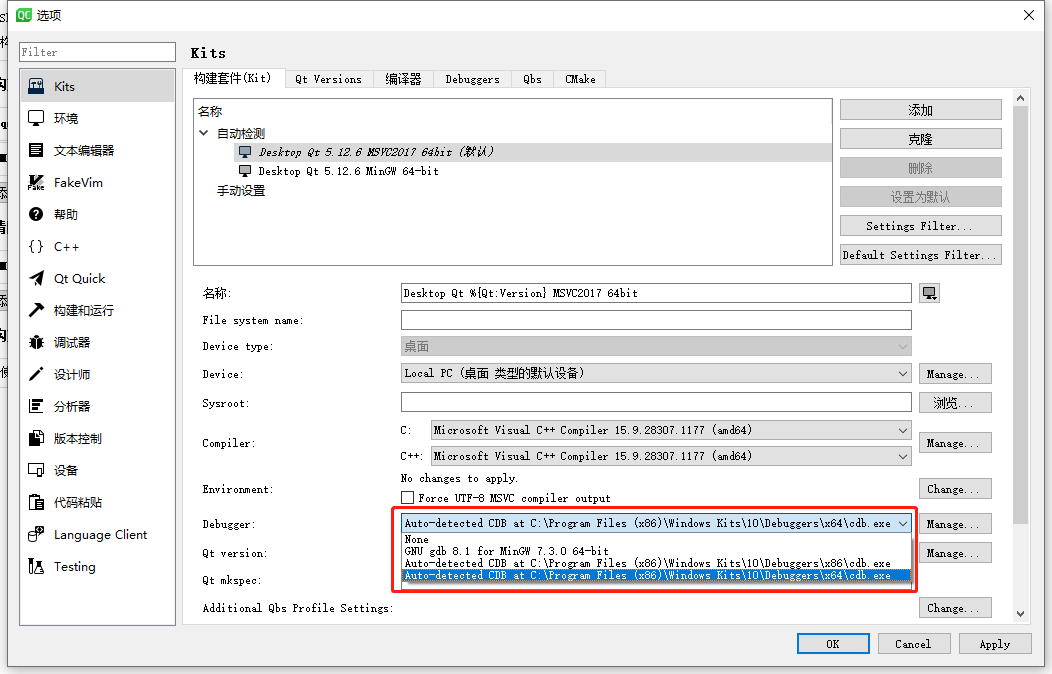The width and height of the screenshot is (1052, 674).
Task: Clone the selected kit
Action: (x=919, y=138)
